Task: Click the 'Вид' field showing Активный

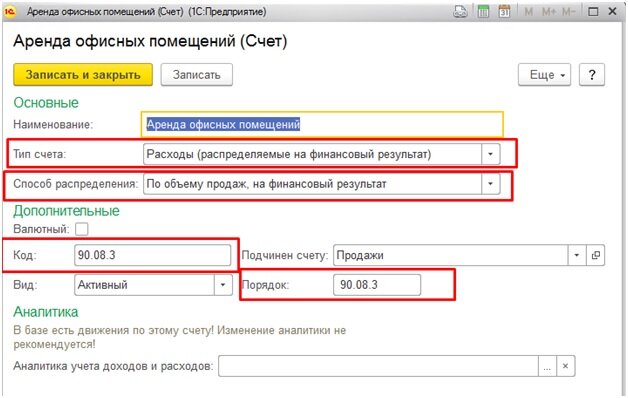Action: (x=144, y=285)
